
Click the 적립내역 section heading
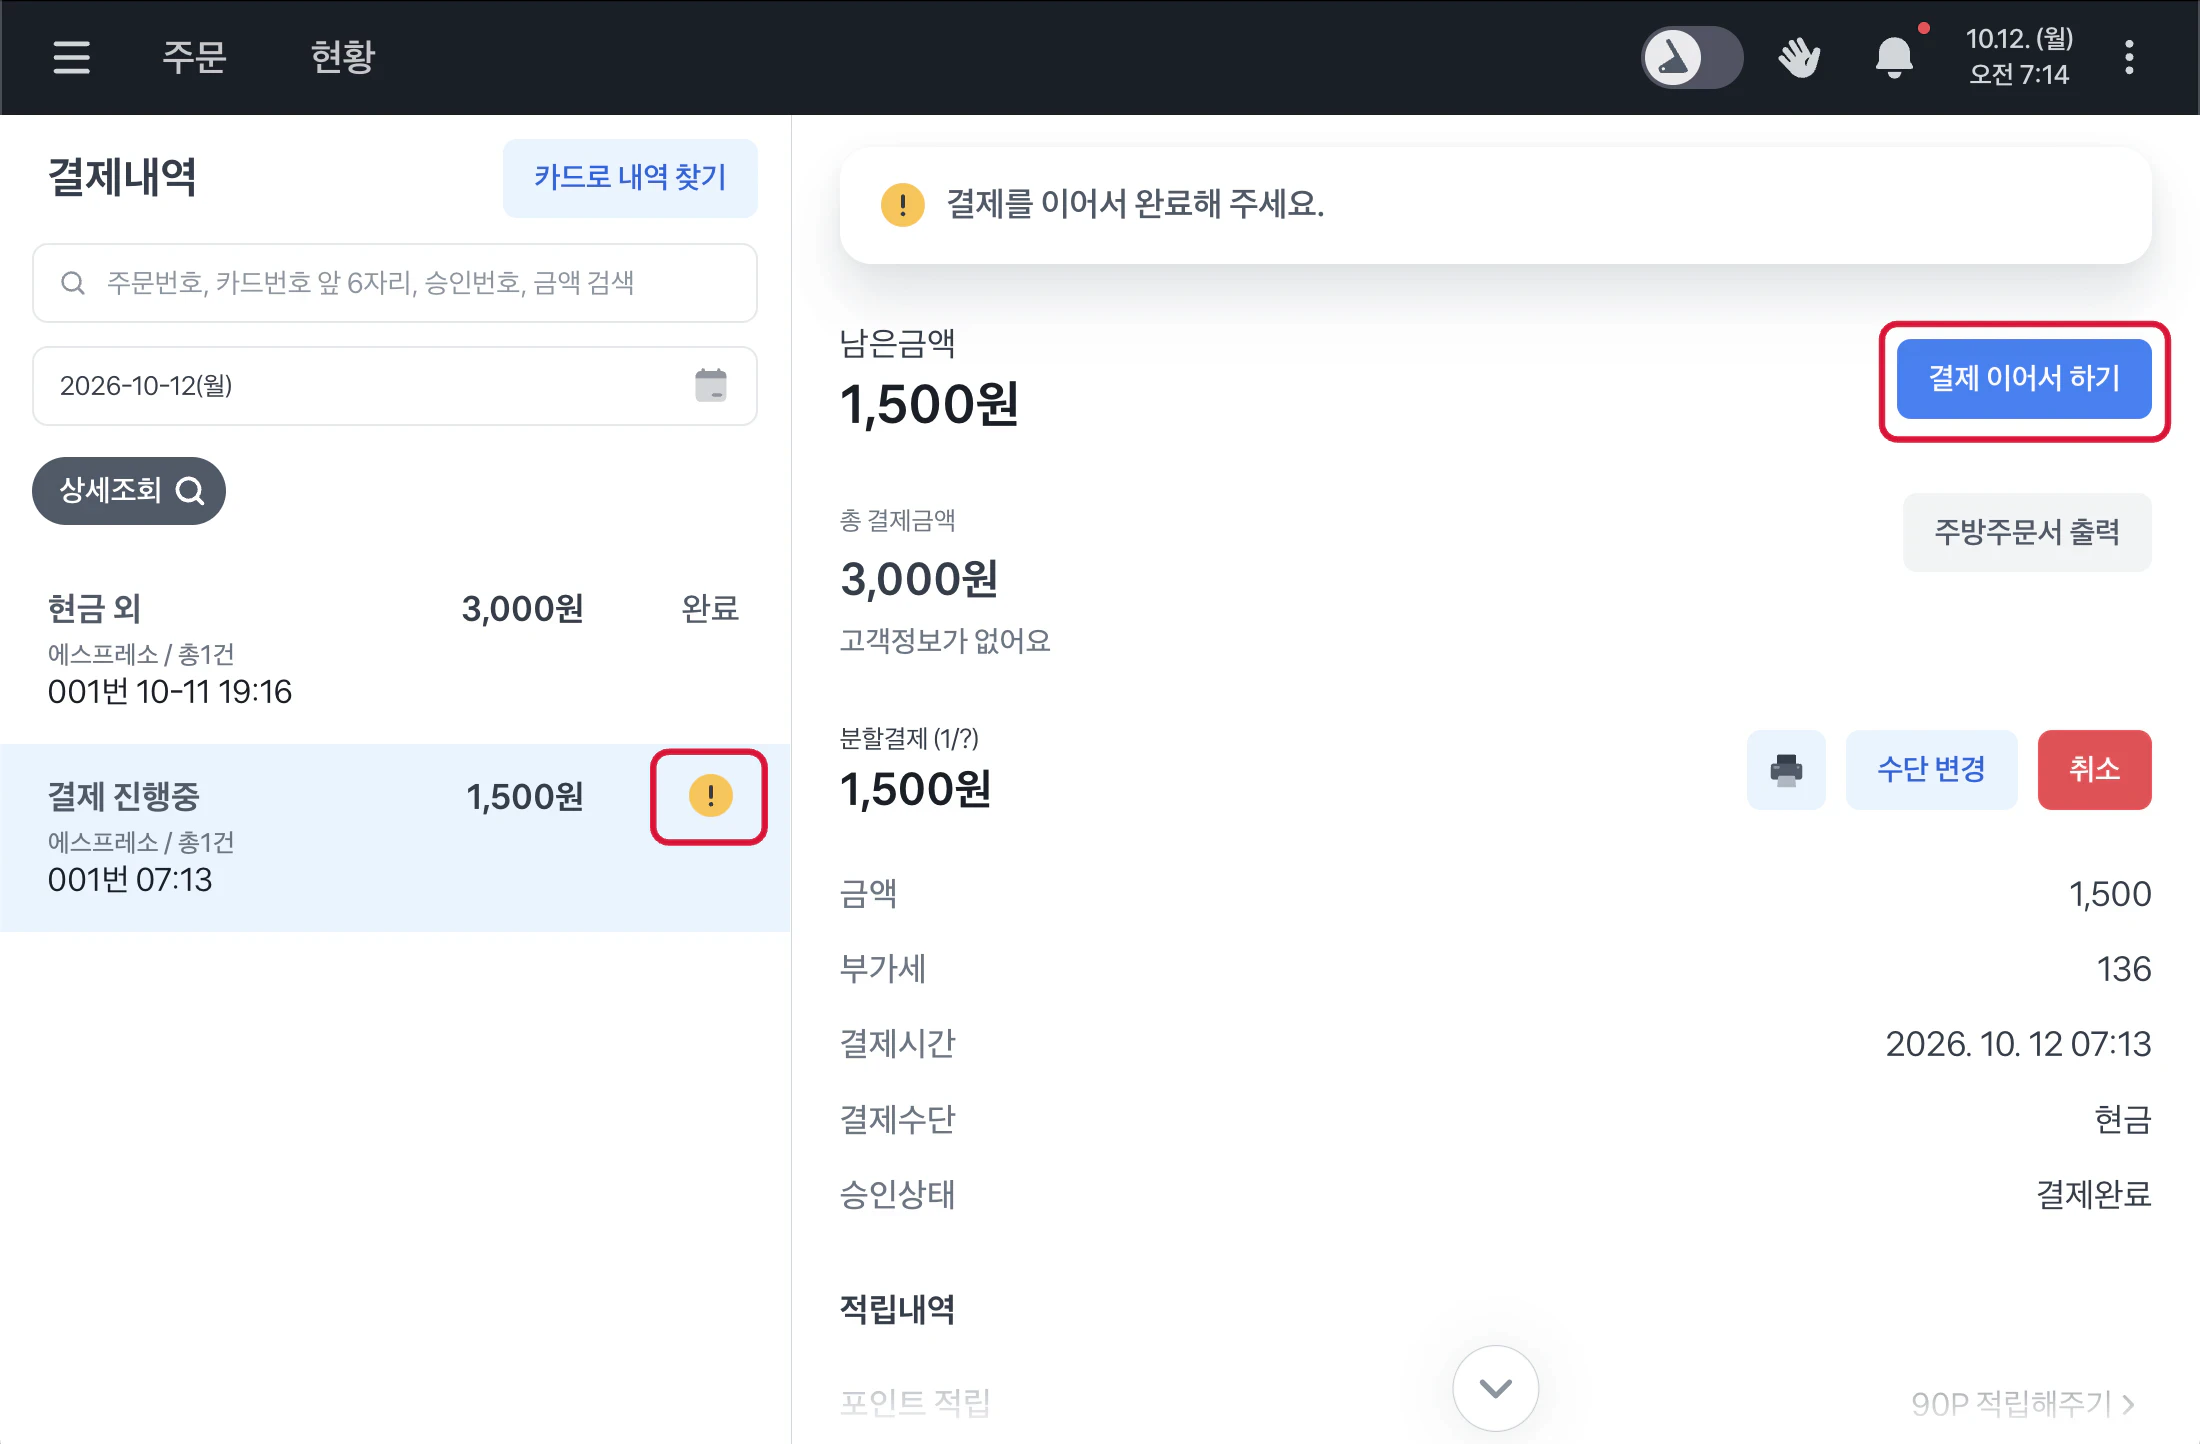coord(897,1309)
